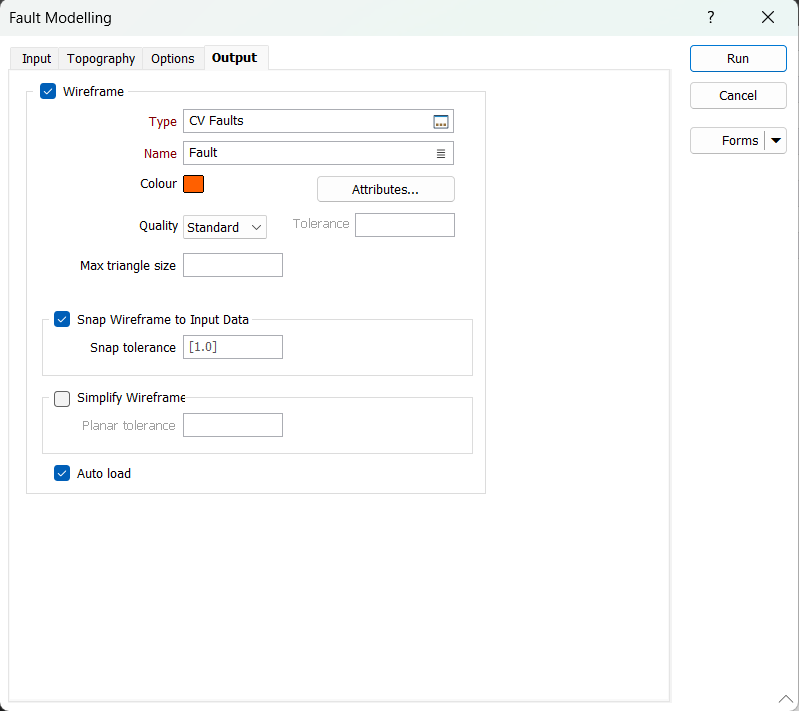Open the Topography tab

101,59
